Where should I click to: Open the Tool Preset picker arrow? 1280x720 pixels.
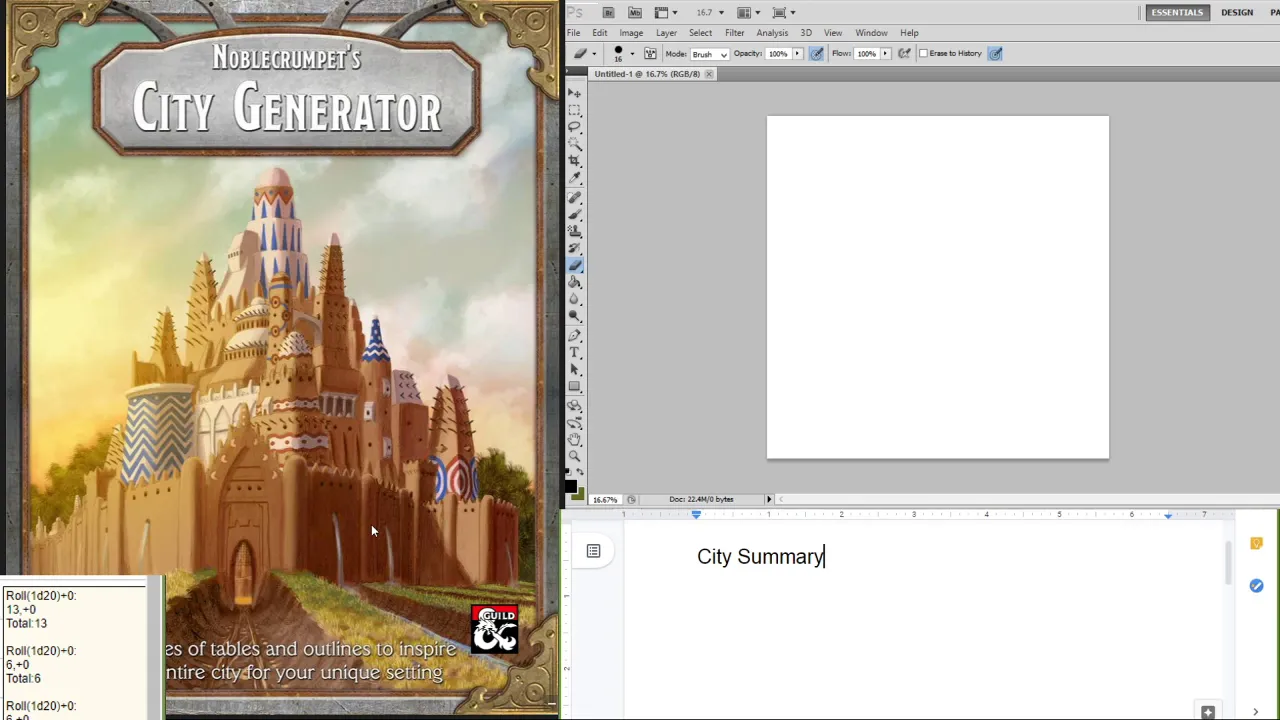[x=594, y=53]
